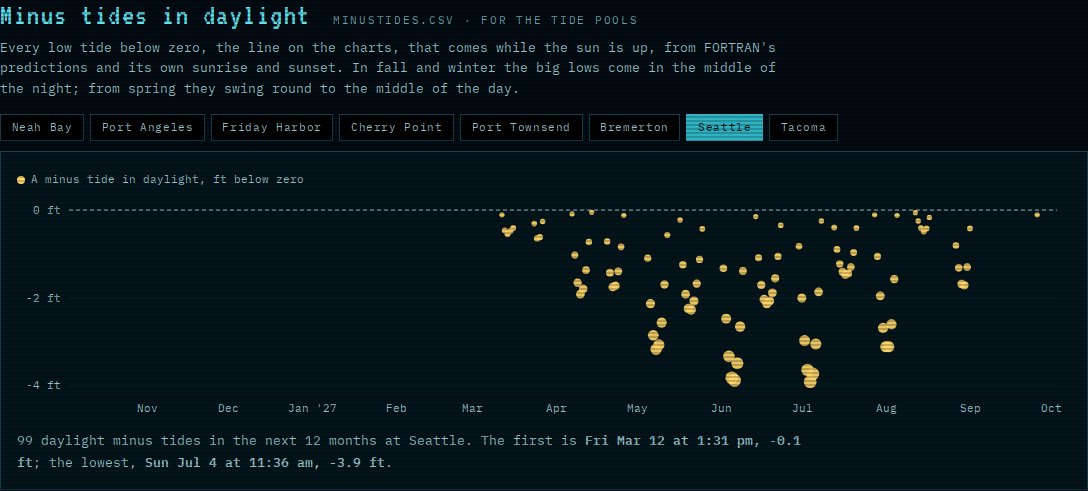Choose the Cherry Point tab
The width and height of the screenshot is (1088, 491).
[x=396, y=128]
